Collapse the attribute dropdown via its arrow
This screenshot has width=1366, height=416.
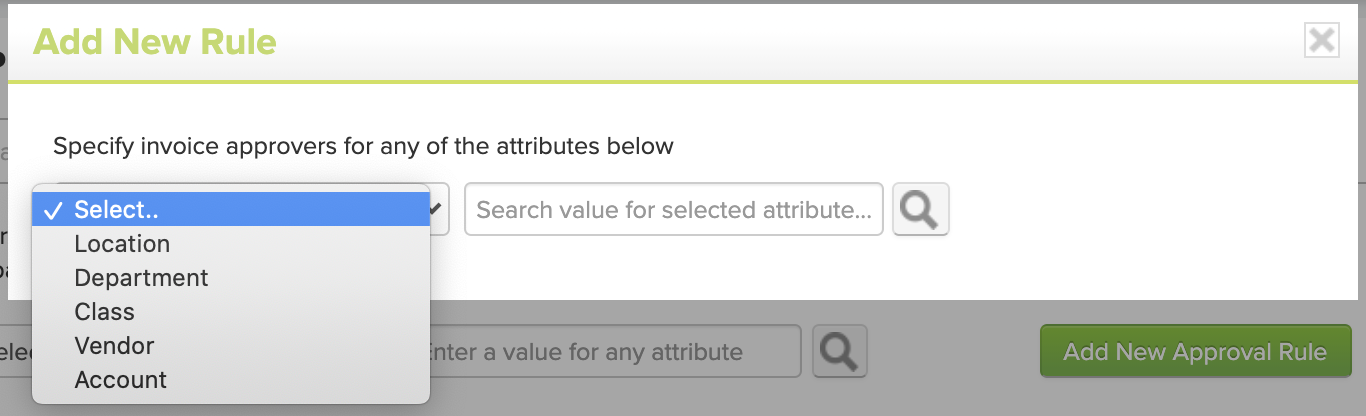(x=438, y=209)
